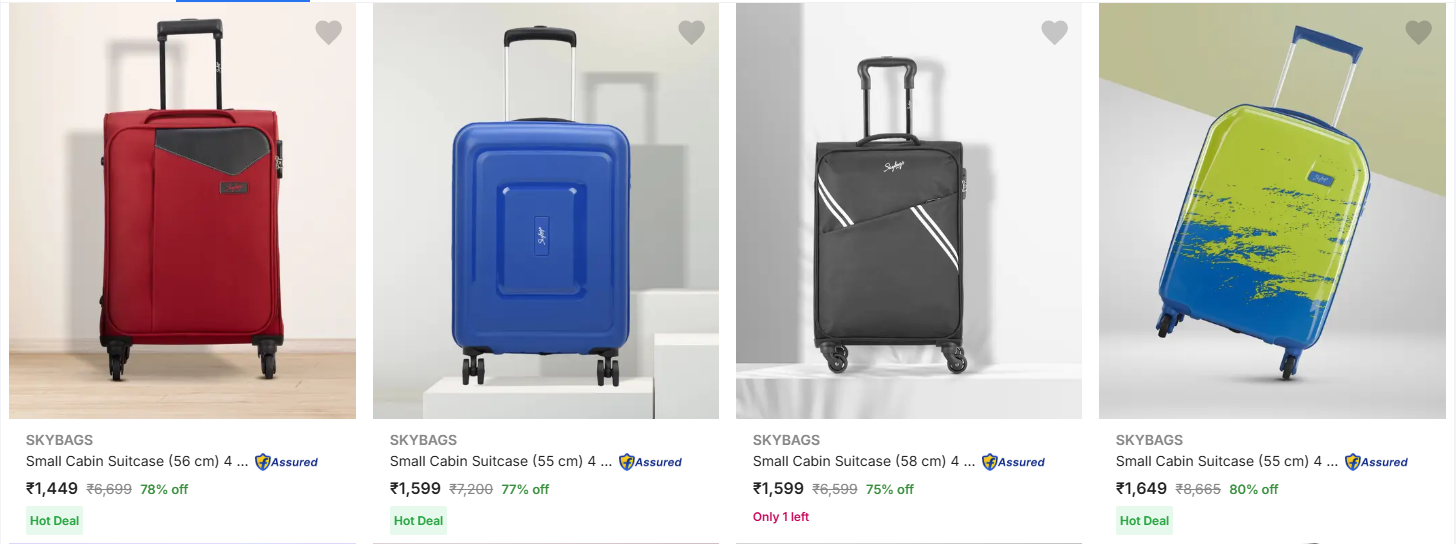Wishlist the red Skybags suitcase via heart
Screen dimensions: 1456x544
click(x=328, y=33)
